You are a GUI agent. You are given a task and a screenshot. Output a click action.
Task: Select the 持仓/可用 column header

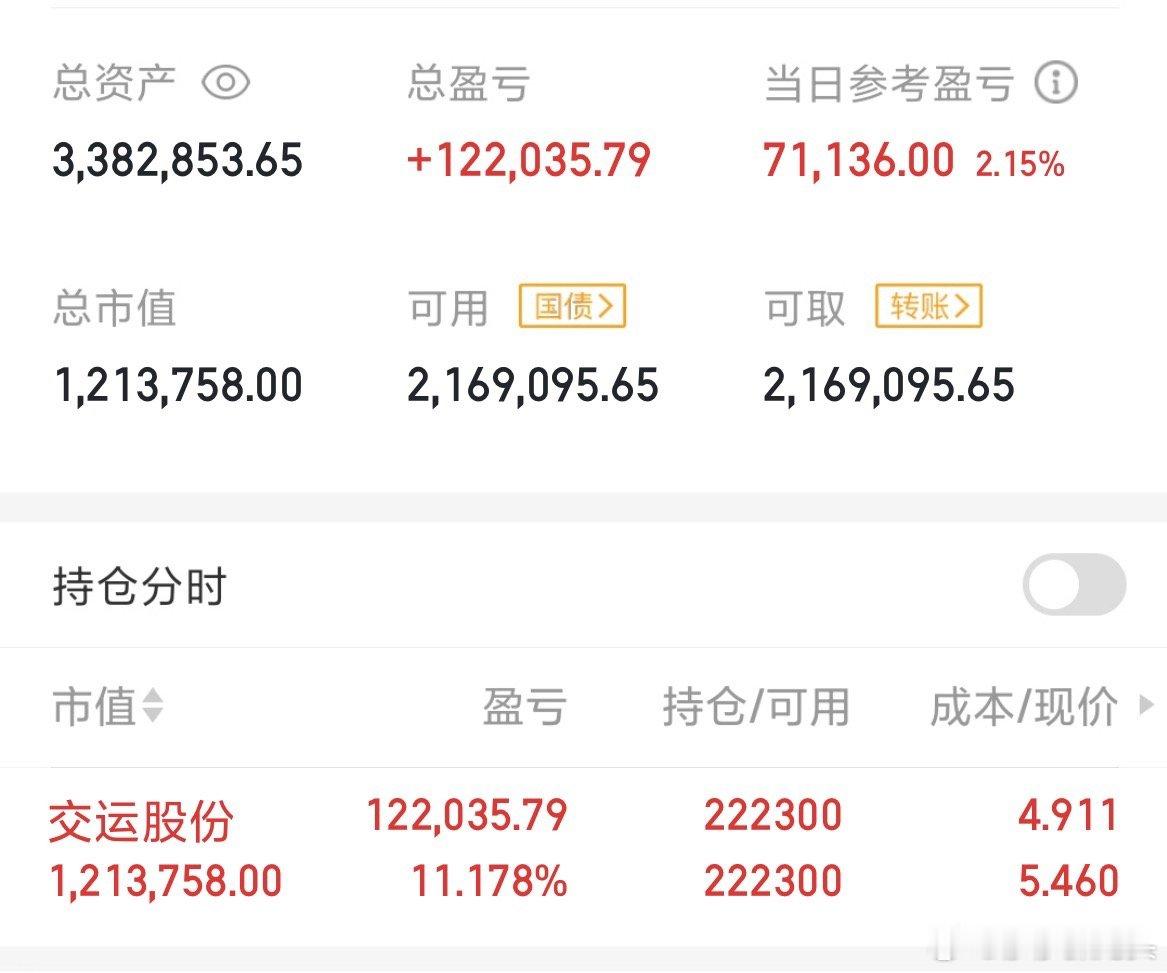(756, 706)
